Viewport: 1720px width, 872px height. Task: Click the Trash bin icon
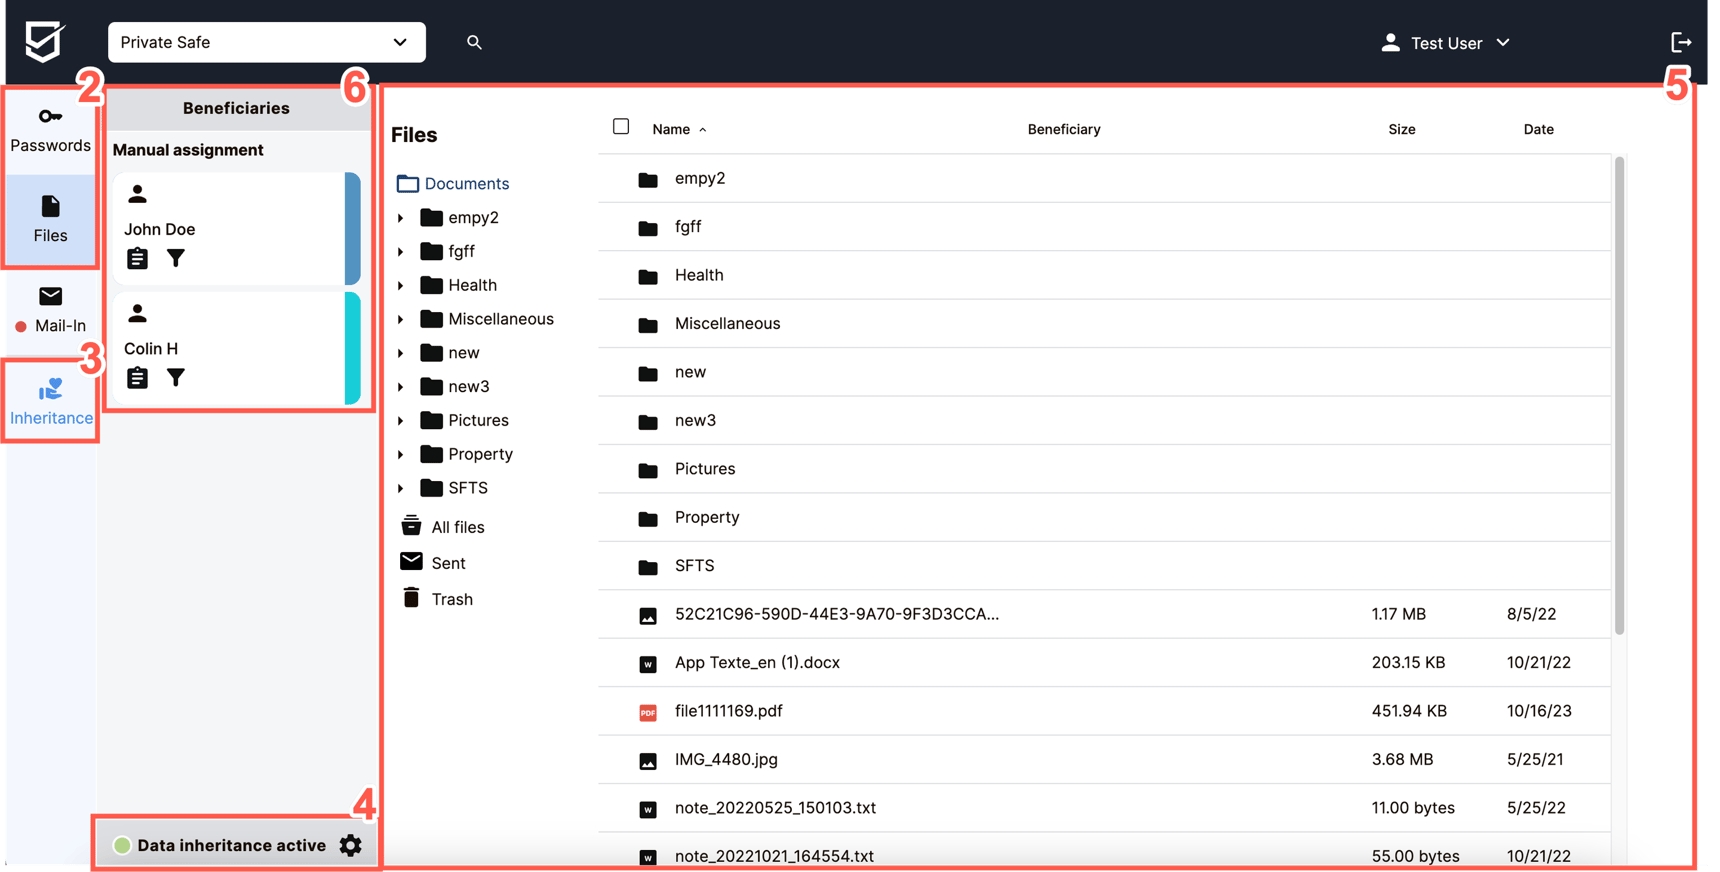[411, 598]
